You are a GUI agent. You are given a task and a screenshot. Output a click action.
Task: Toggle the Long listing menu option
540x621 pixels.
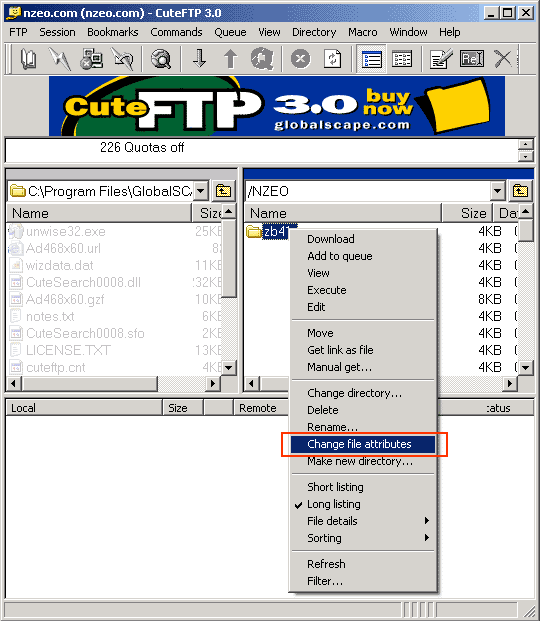point(362,504)
